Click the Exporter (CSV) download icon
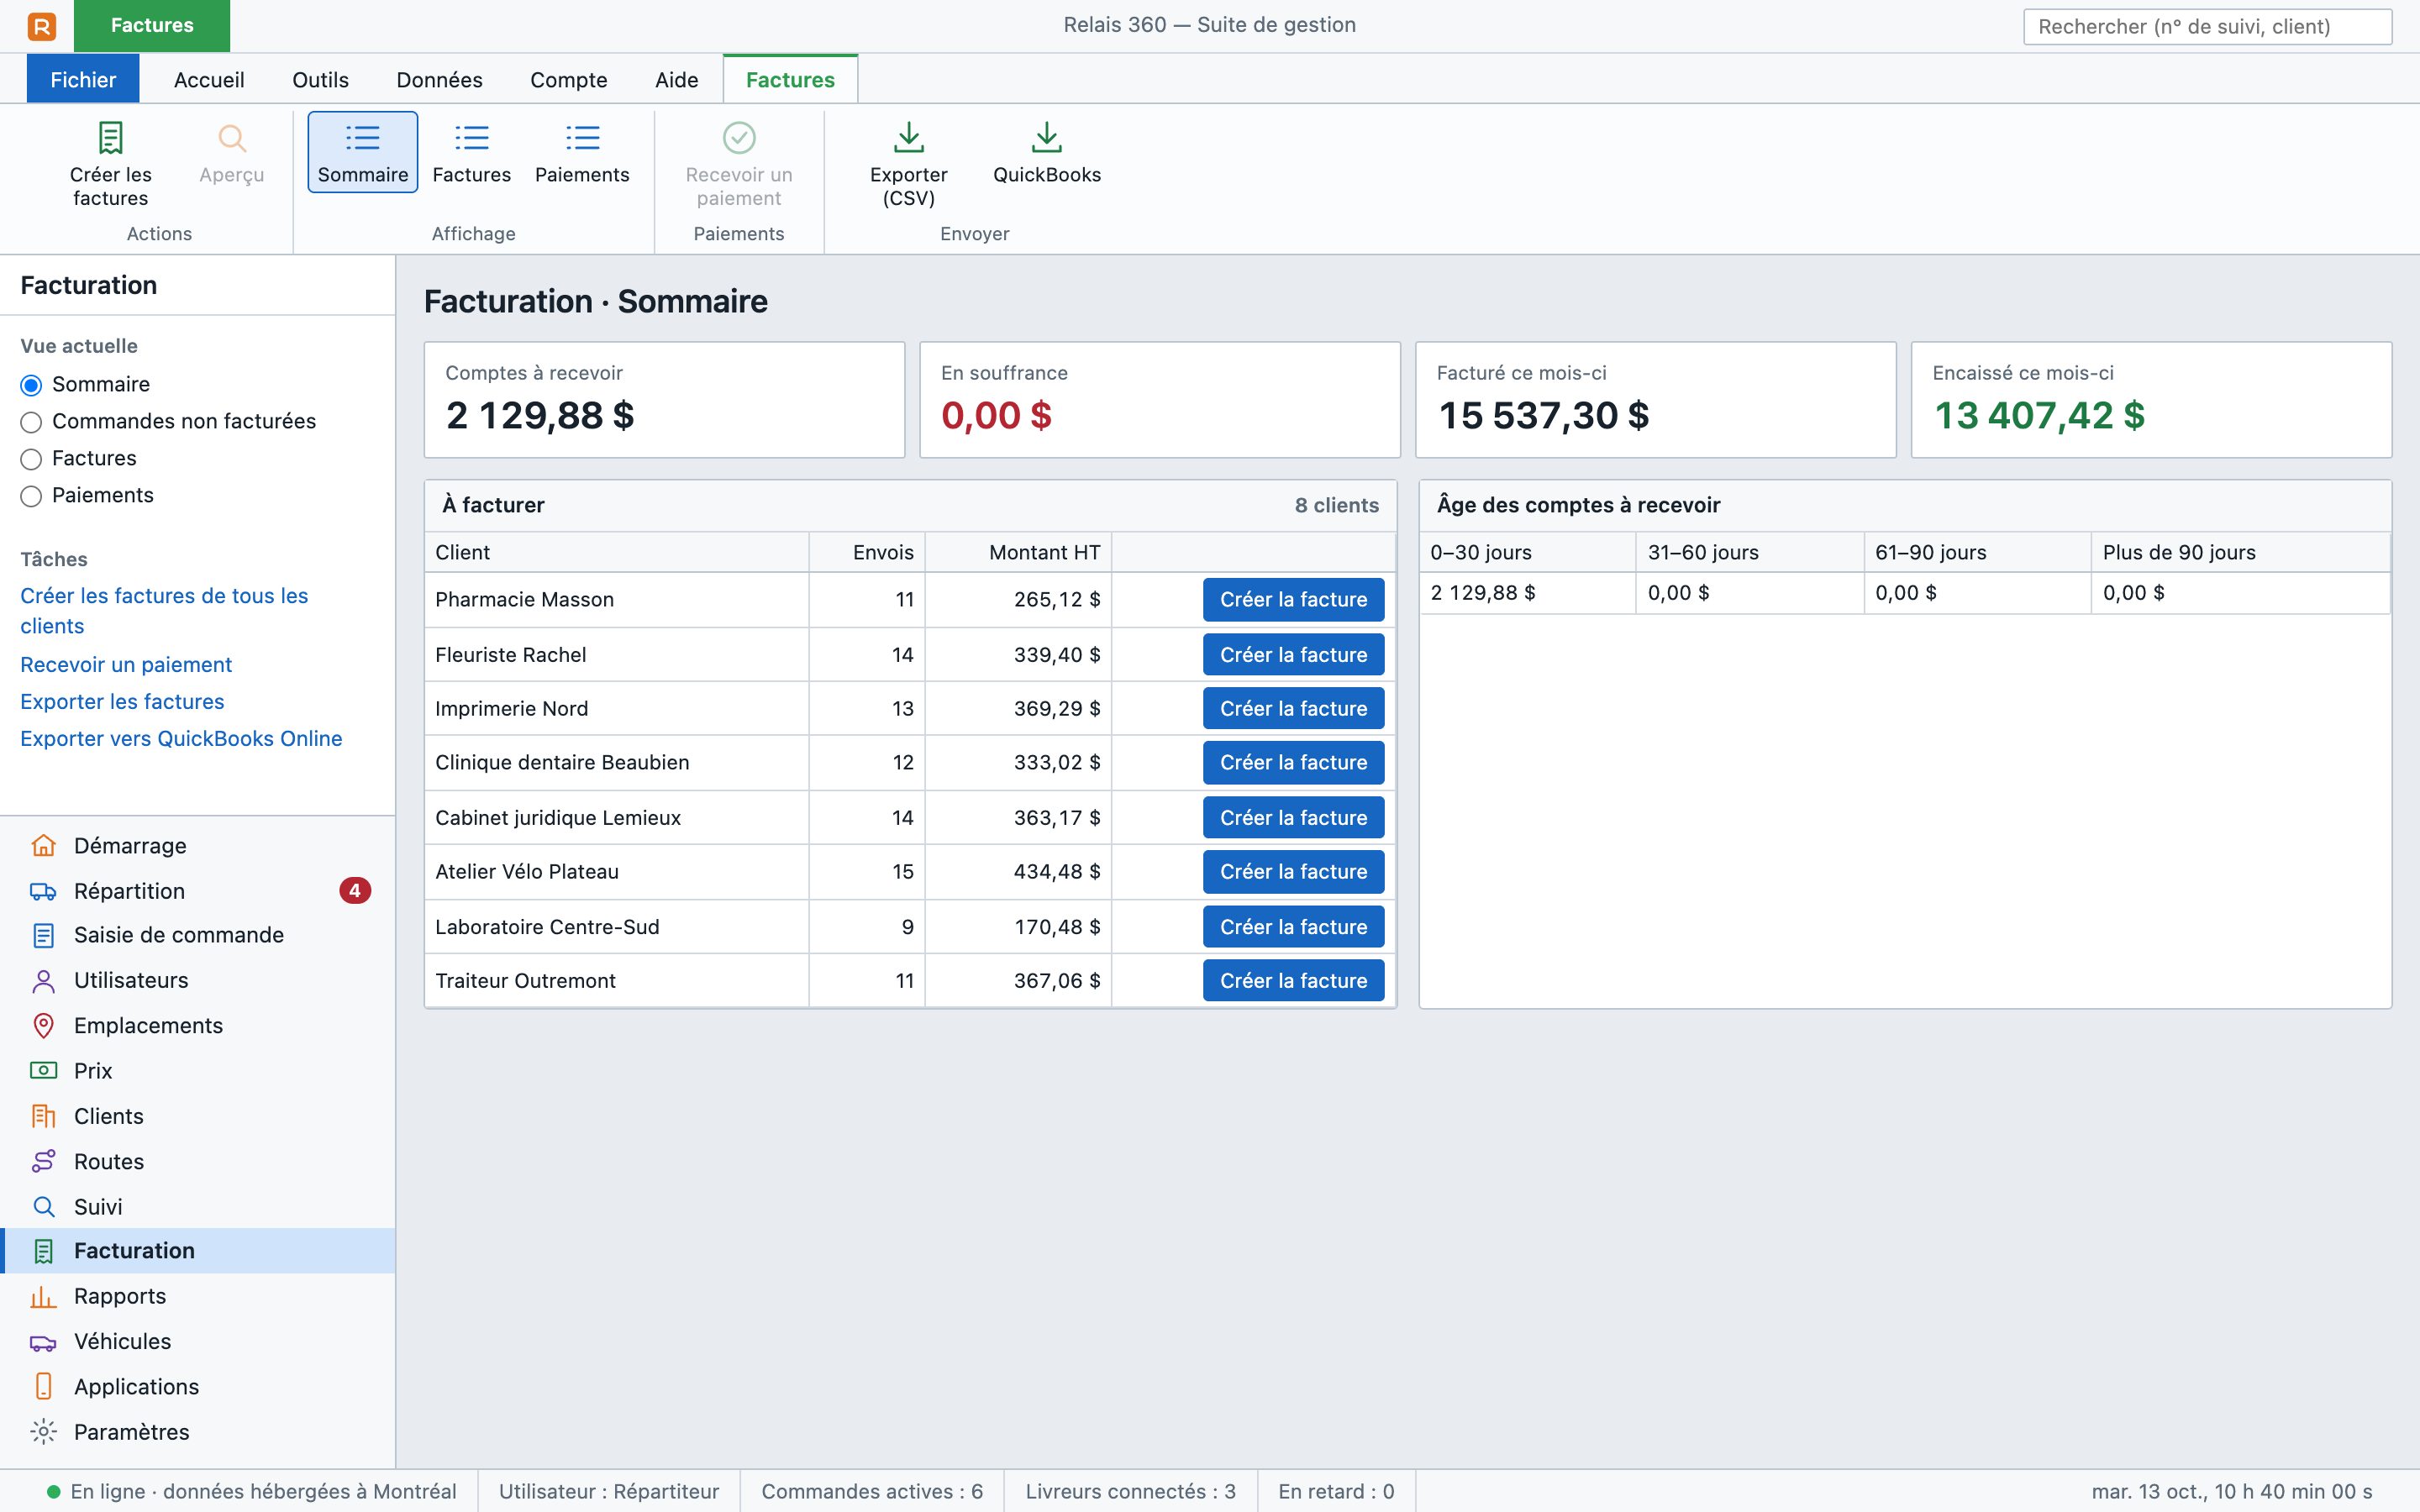The width and height of the screenshot is (2420, 1512). click(x=908, y=138)
